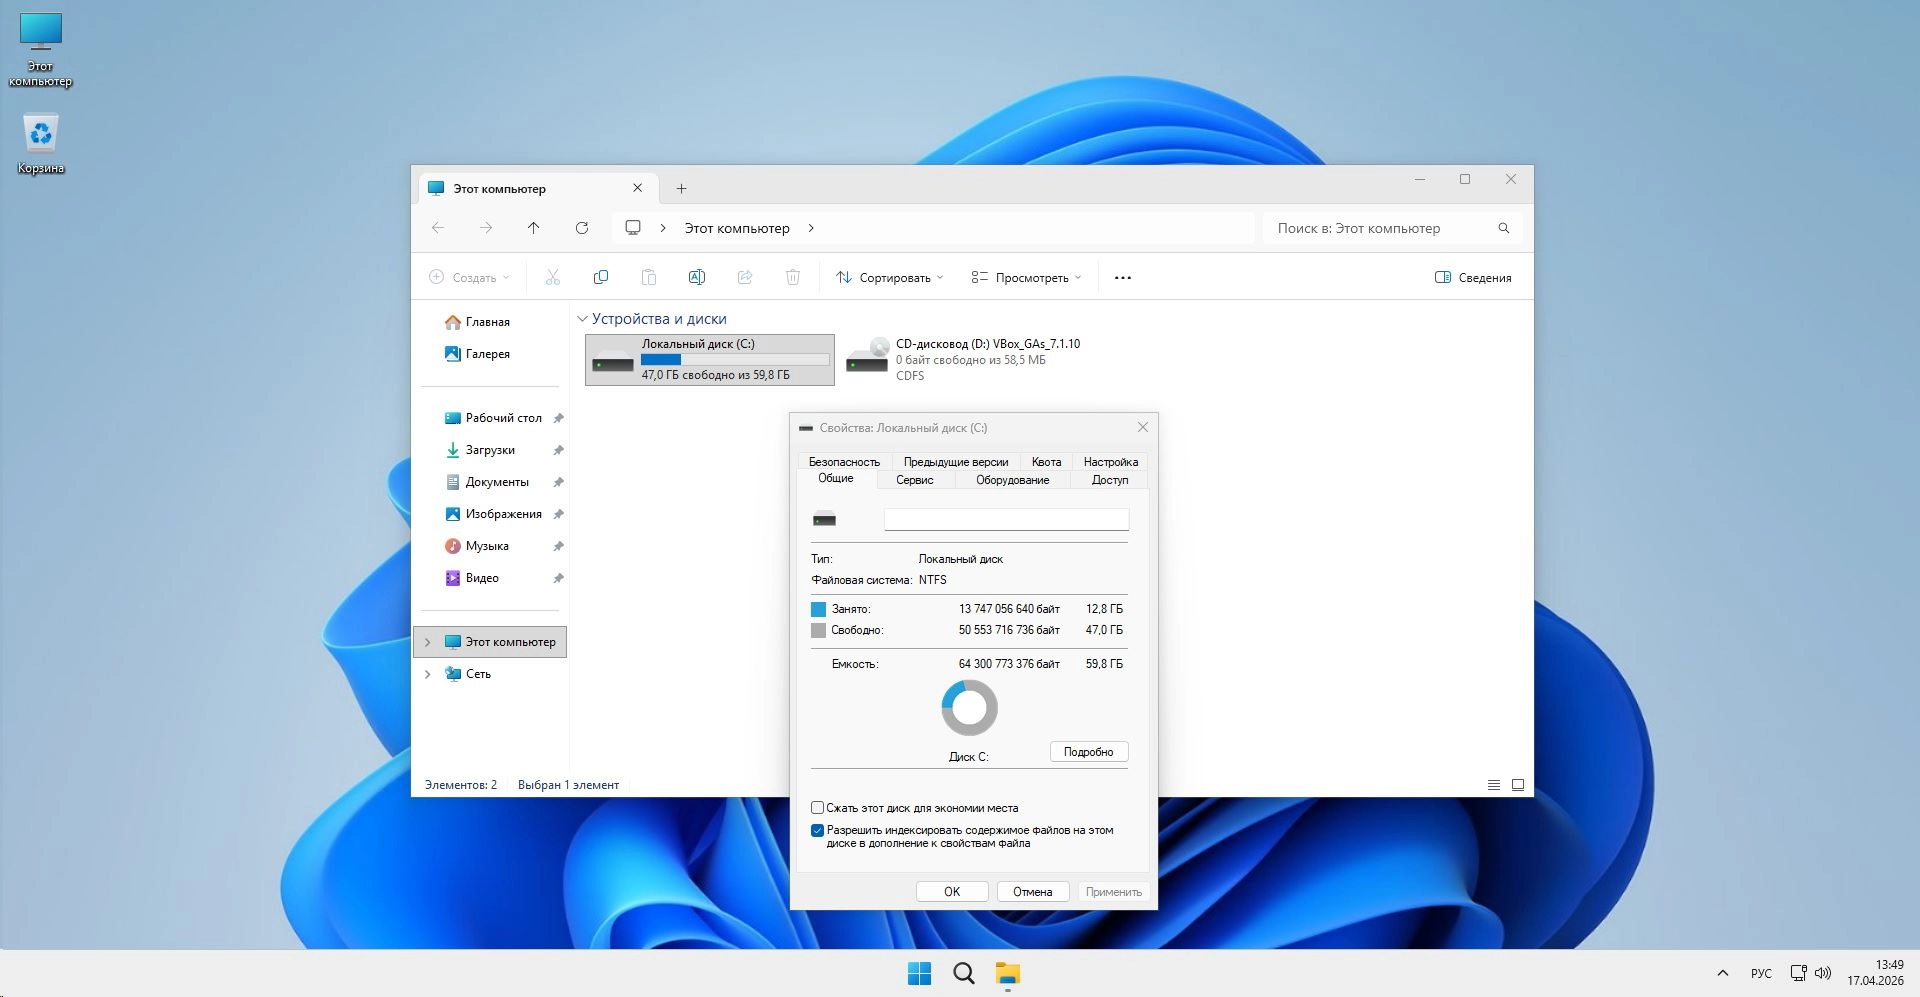Open the Сортировать dropdown
The width and height of the screenshot is (1920, 997).
(889, 278)
